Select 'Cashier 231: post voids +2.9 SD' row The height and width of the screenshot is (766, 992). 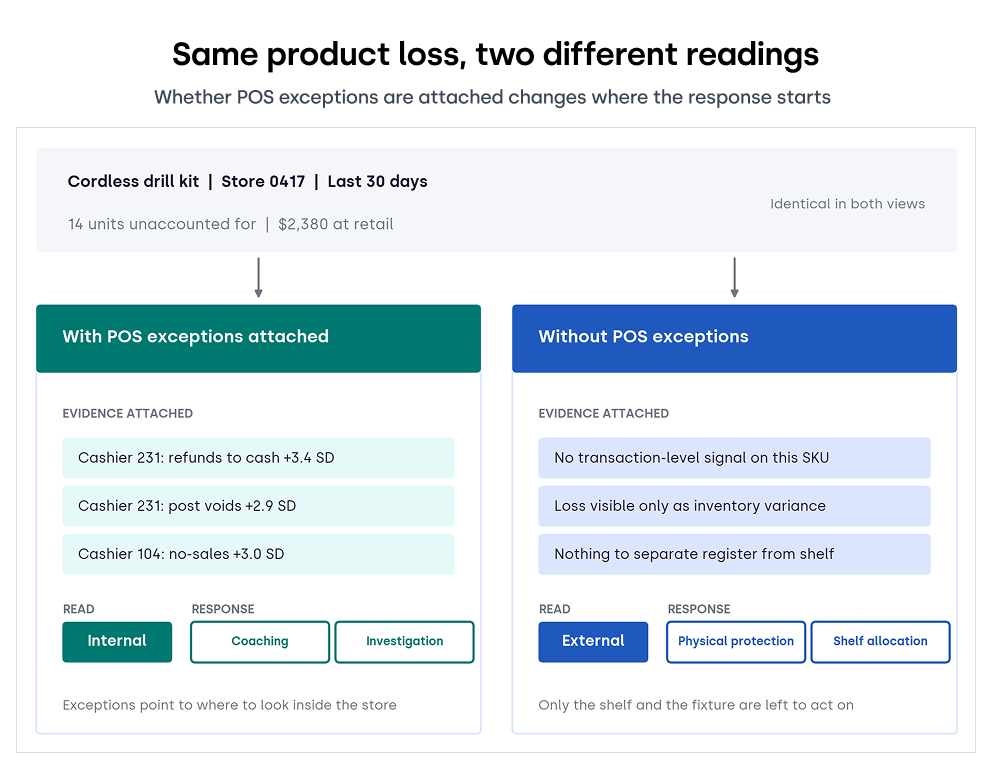click(258, 506)
